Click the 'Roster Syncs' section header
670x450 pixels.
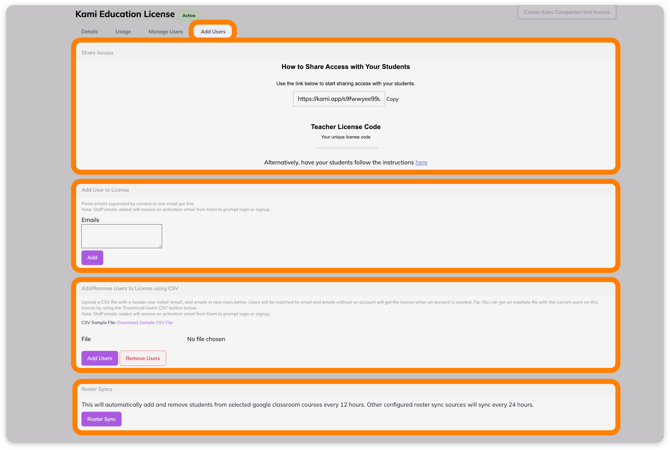click(x=97, y=389)
